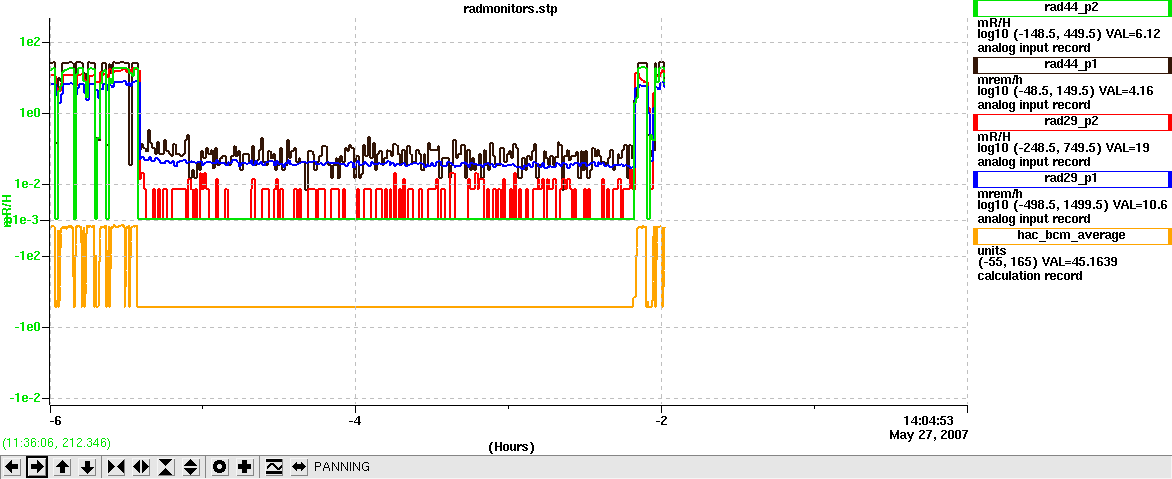The image size is (1172, 479).
Task: Shift the plot up with the up arrow button
Action: pyautogui.click(x=63, y=467)
